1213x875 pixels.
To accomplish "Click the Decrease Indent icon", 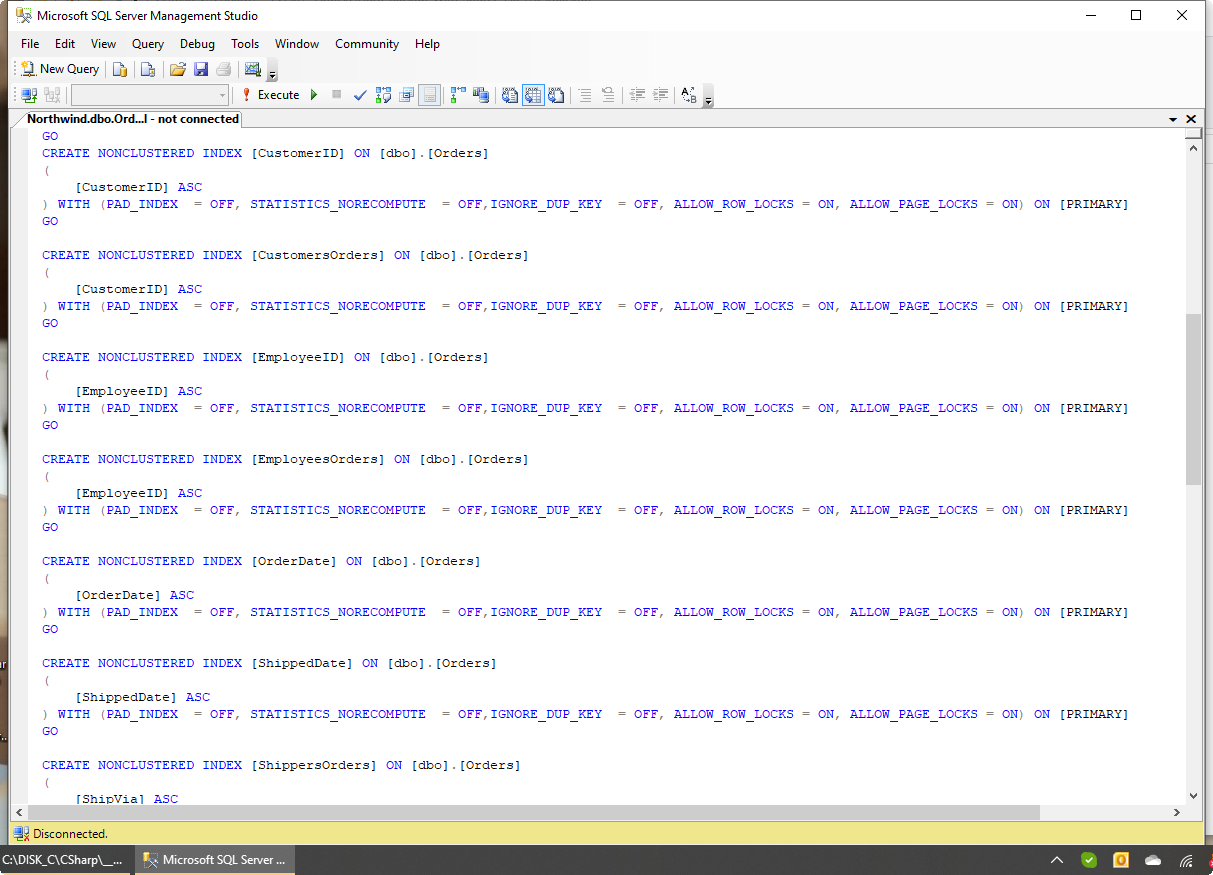I will click(637, 95).
